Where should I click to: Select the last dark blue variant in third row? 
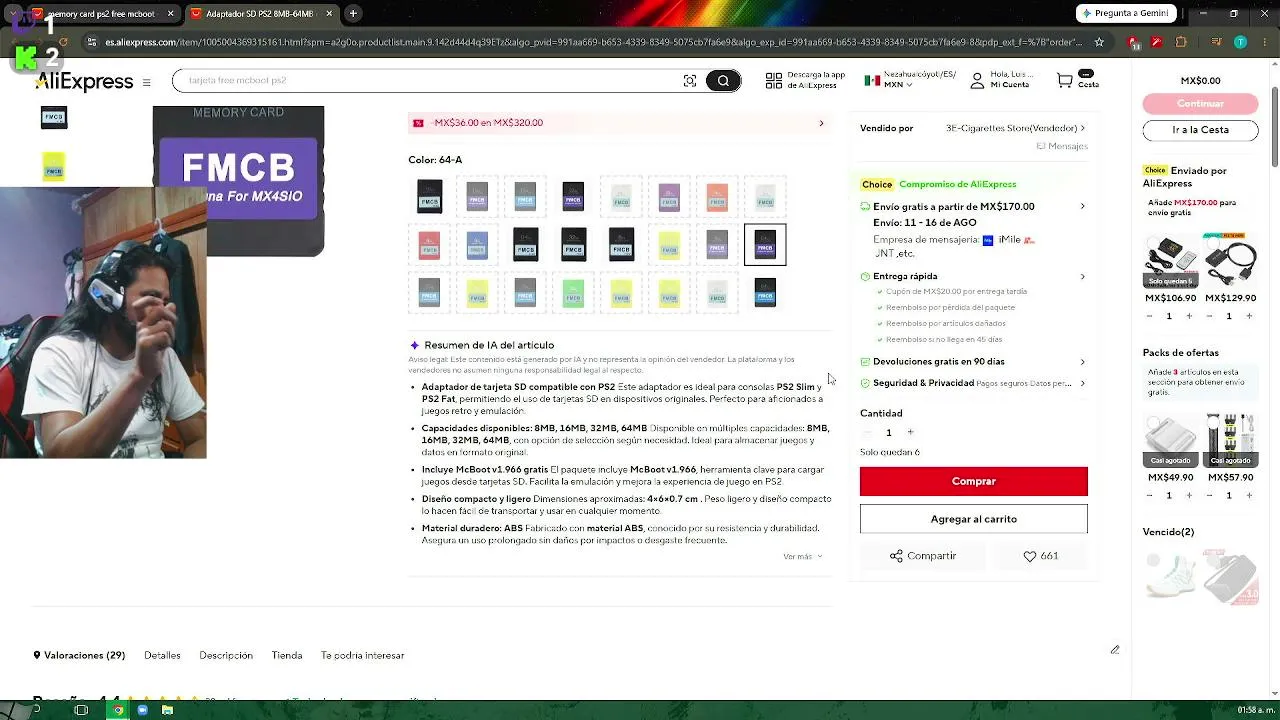[x=765, y=292]
